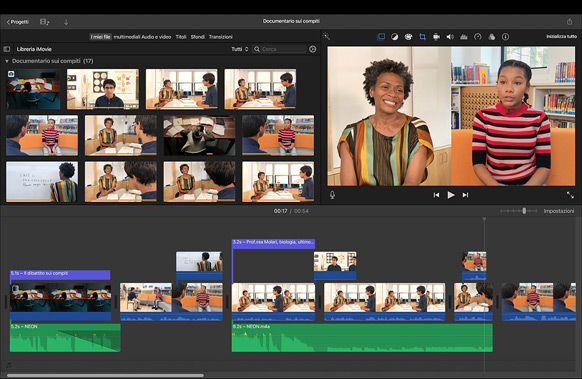Open the browser settings gear menu
582x379 pixels.
tap(313, 49)
